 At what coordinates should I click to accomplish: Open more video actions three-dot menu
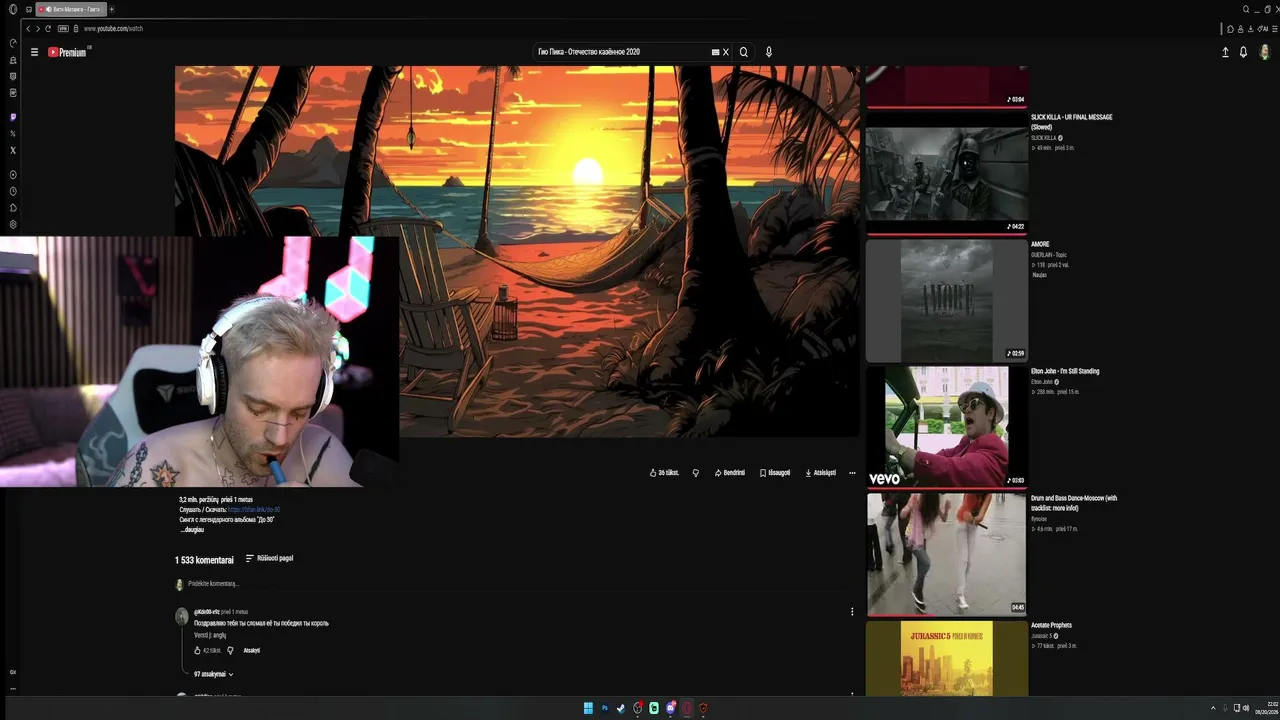[x=852, y=473]
